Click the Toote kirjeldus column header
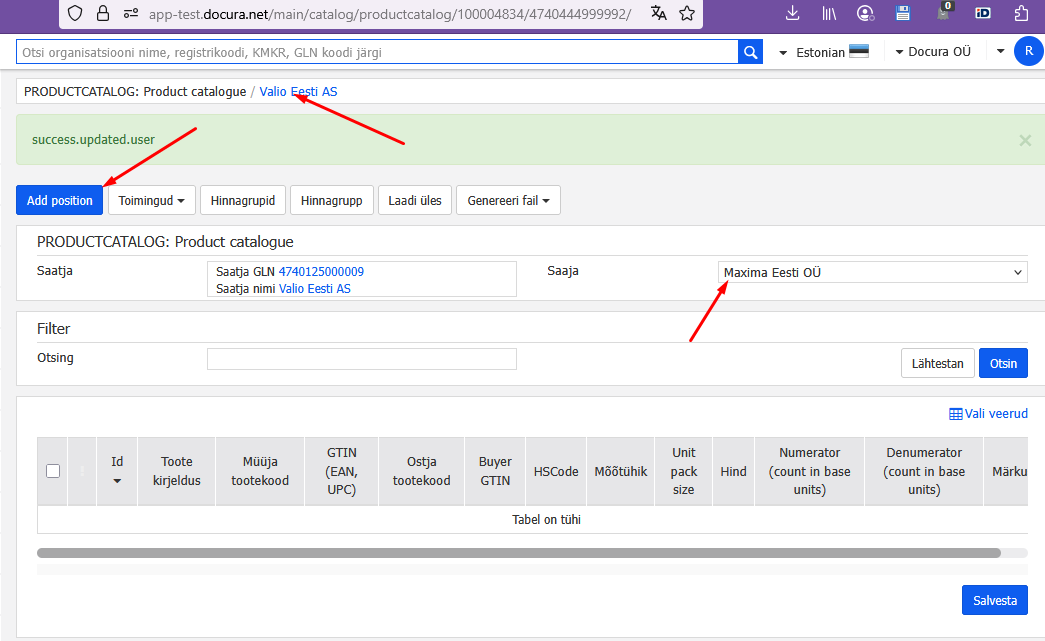1045x641 pixels. pyautogui.click(x=177, y=471)
